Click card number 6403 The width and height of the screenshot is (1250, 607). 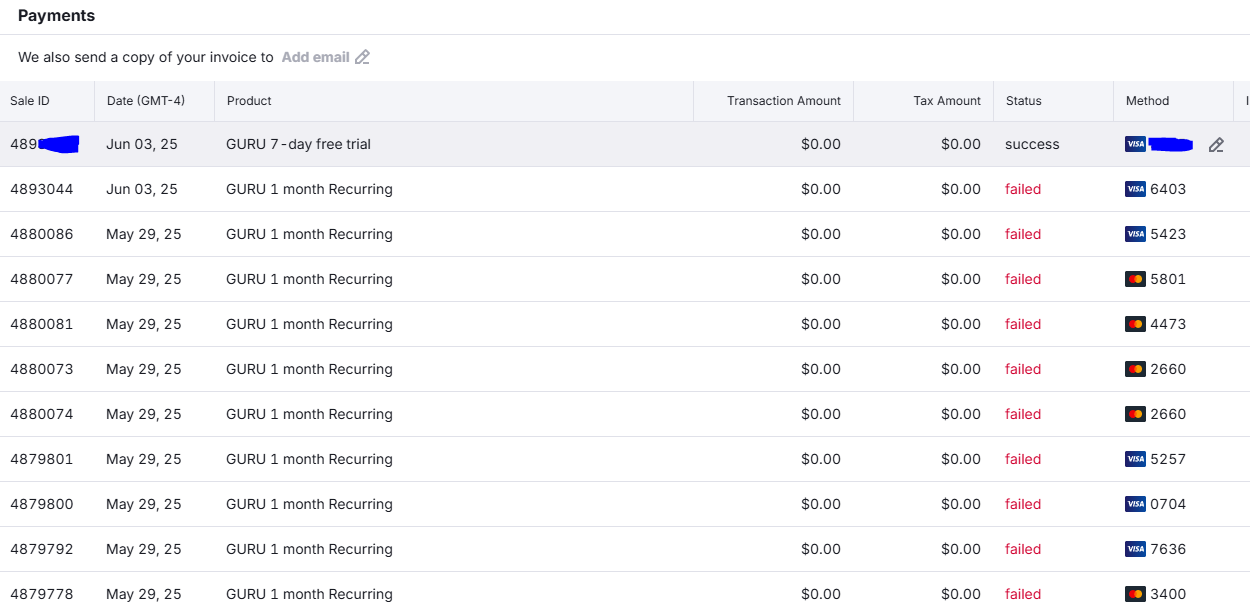pyautogui.click(x=1168, y=189)
